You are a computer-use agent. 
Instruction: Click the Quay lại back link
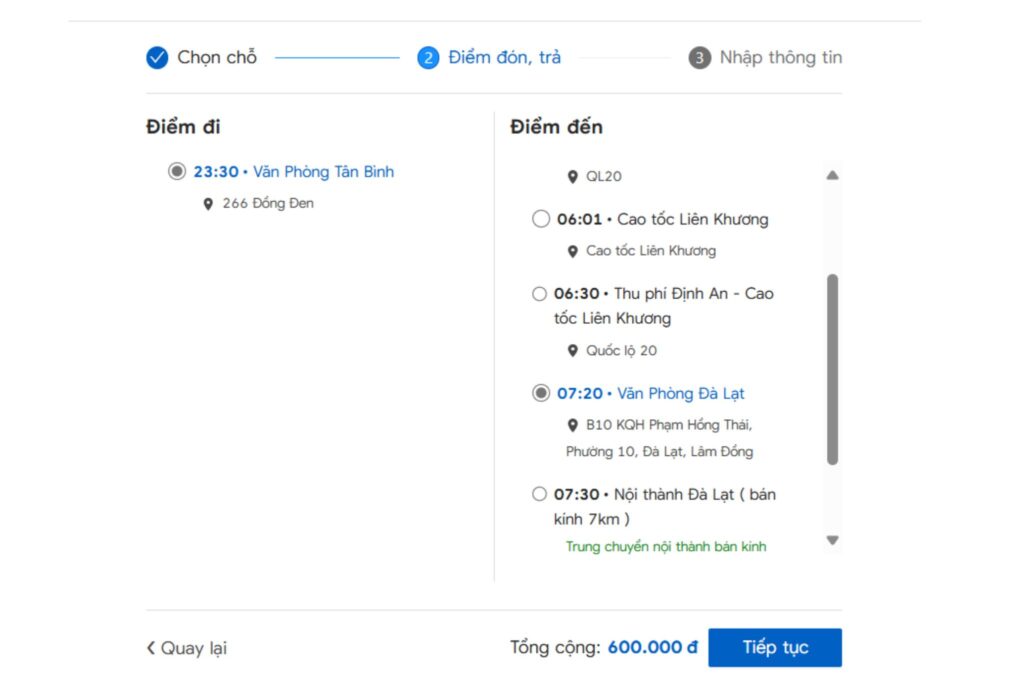(187, 648)
